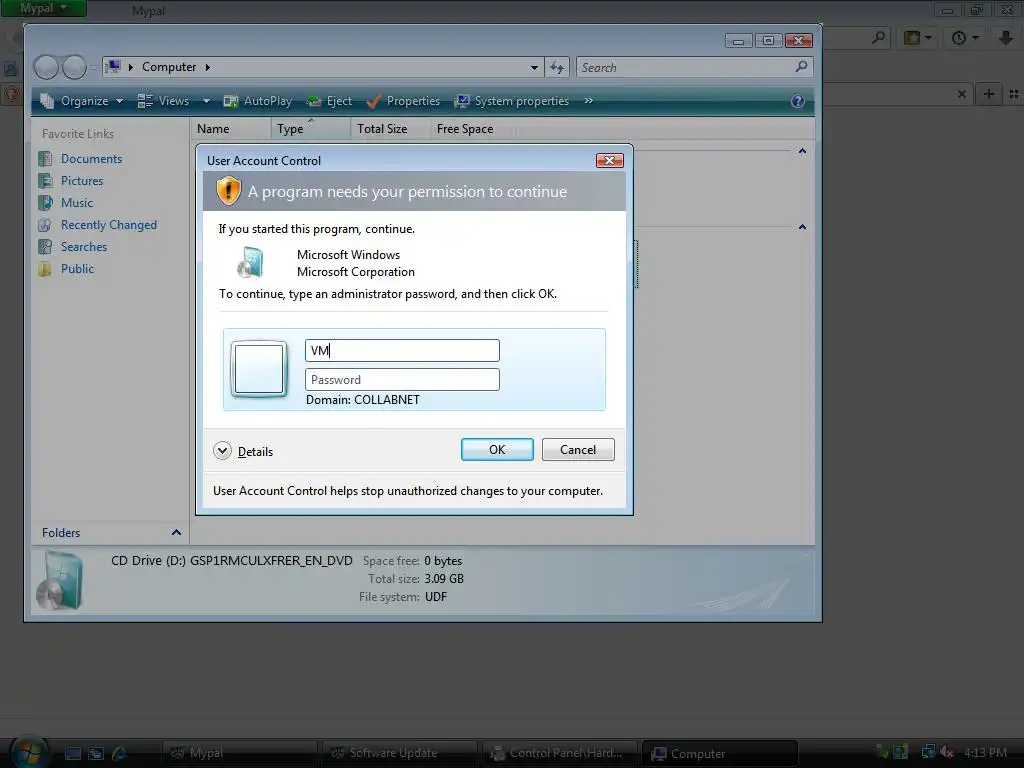Expand arrow after Computer breadcrumb
Viewport: 1024px width, 768px height.
208,67
